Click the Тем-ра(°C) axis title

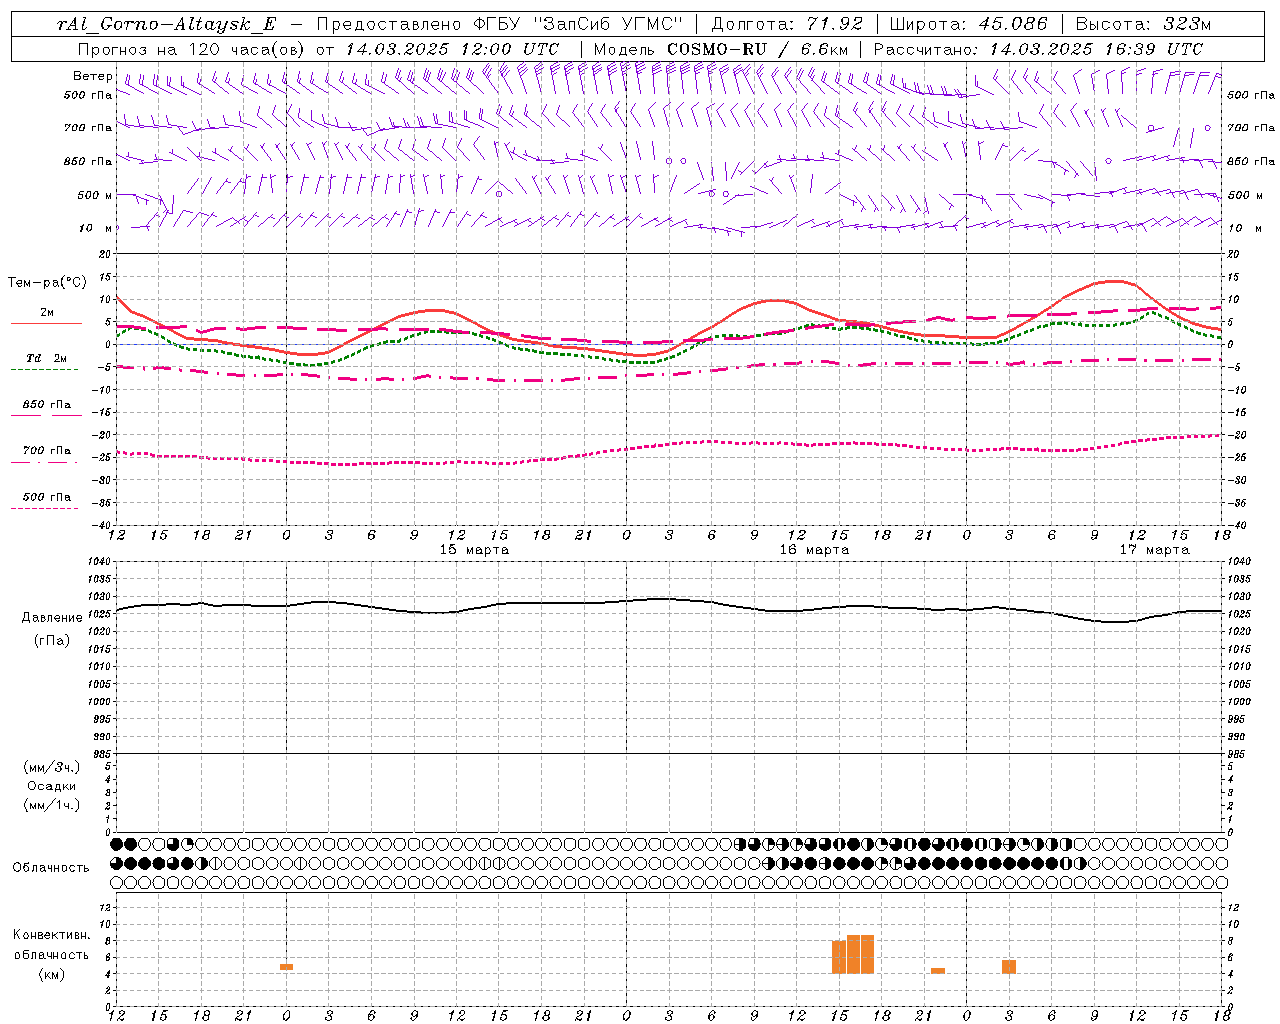[x=47, y=283]
